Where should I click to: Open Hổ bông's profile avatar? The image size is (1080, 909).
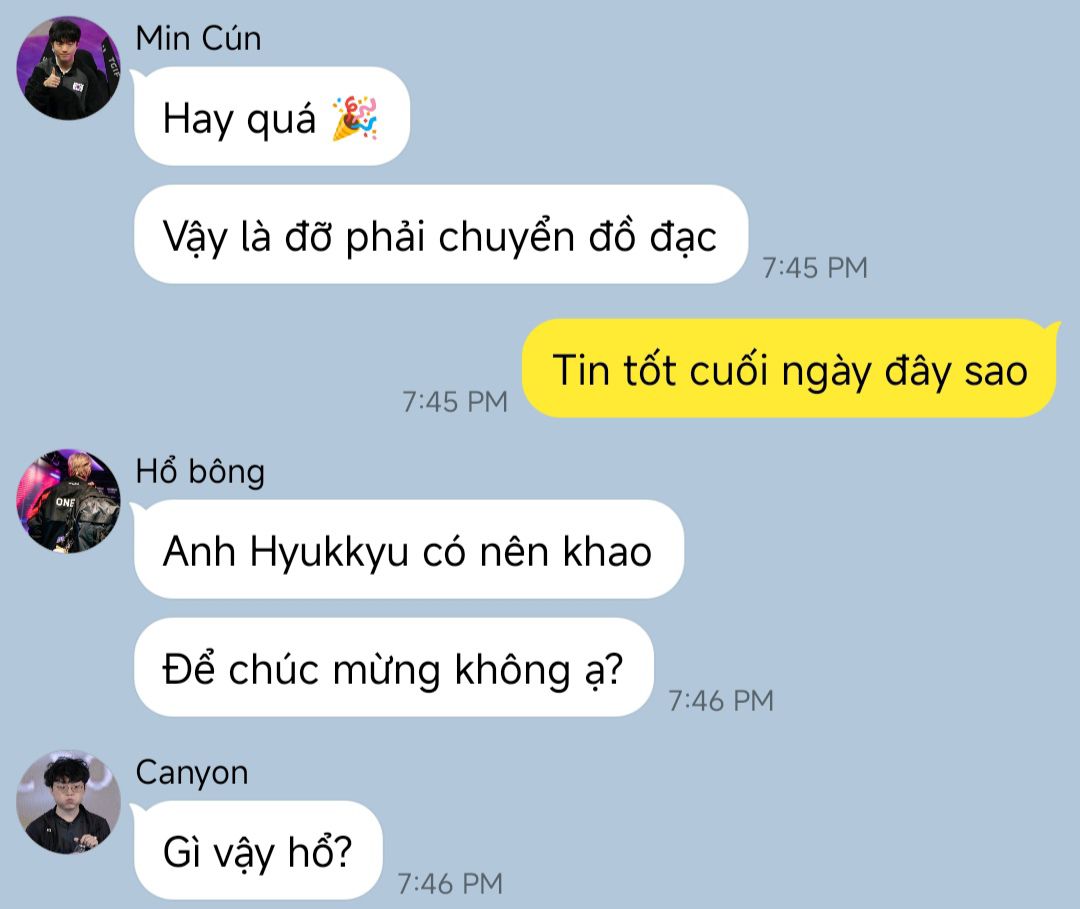point(68,501)
